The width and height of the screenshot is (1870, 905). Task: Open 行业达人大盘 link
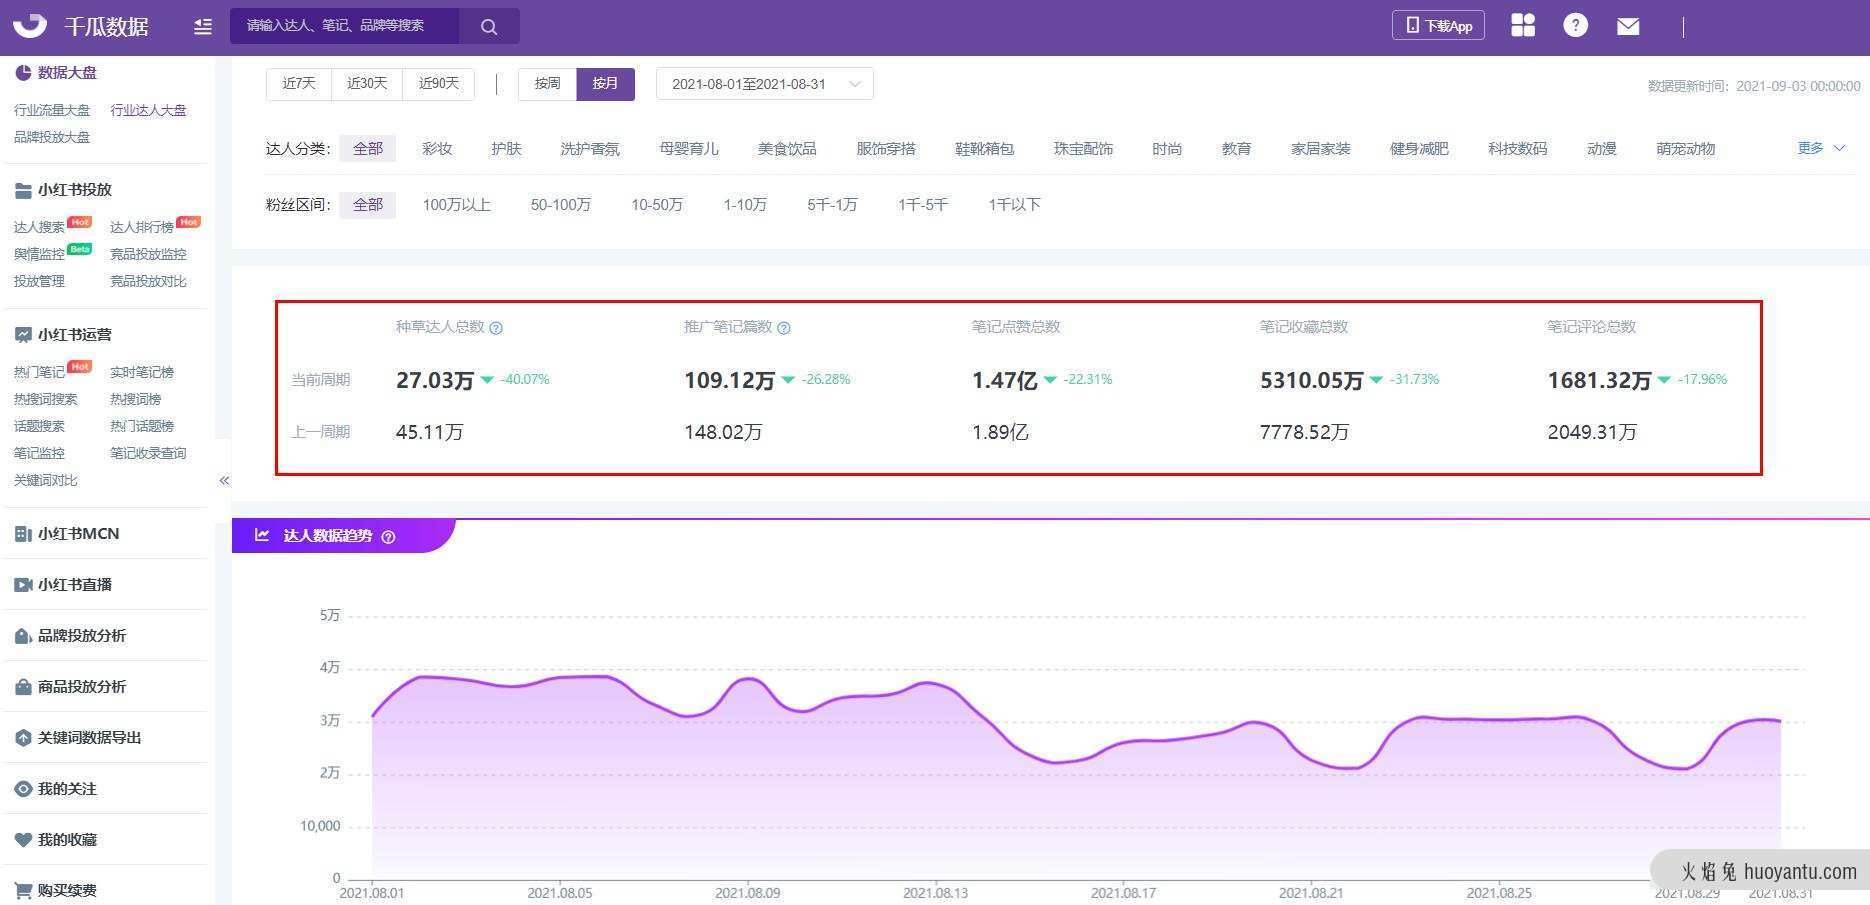click(148, 111)
